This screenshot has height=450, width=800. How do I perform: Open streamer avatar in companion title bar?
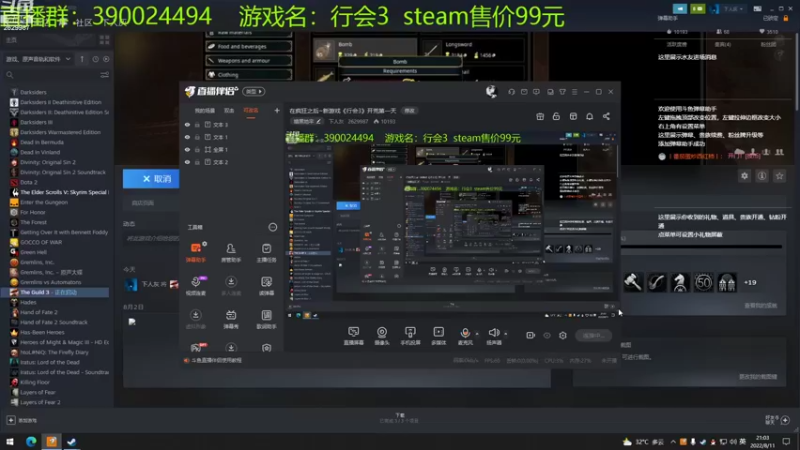coord(491,91)
